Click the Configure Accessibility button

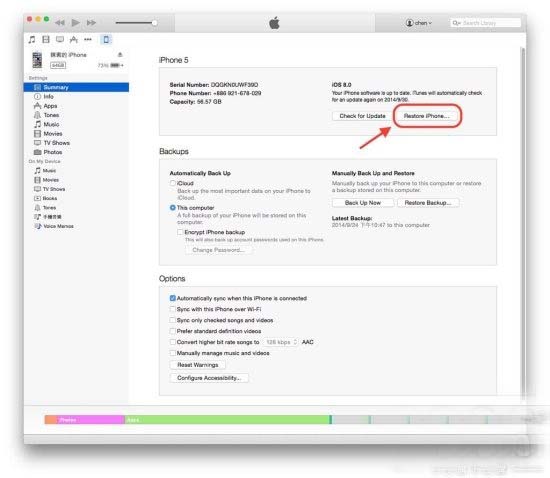click(x=209, y=378)
